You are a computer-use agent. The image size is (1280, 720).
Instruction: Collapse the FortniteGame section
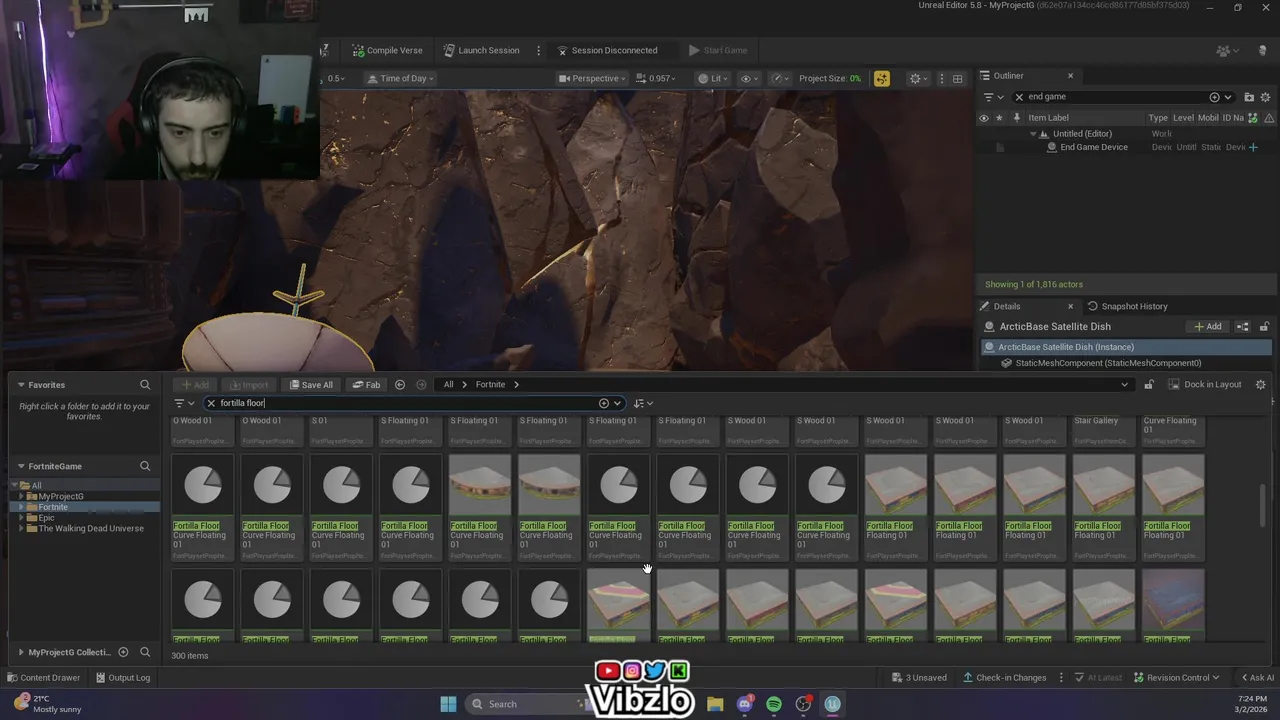(x=21, y=466)
